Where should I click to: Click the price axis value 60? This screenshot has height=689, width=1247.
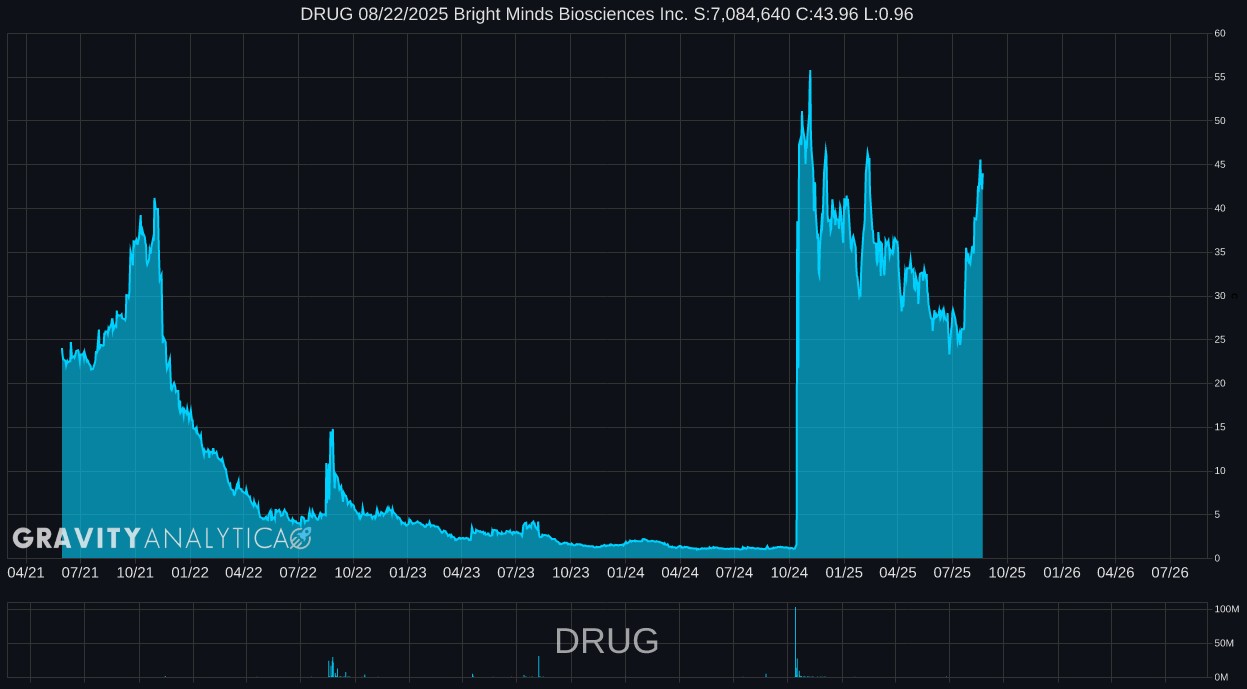pyautogui.click(x=1220, y=34)
